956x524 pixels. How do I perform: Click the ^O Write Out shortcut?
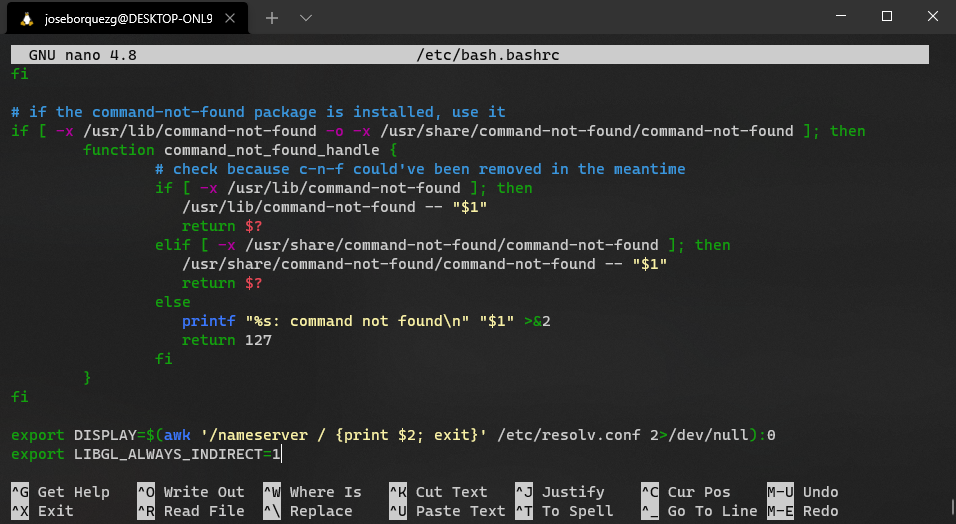[191, 492]
